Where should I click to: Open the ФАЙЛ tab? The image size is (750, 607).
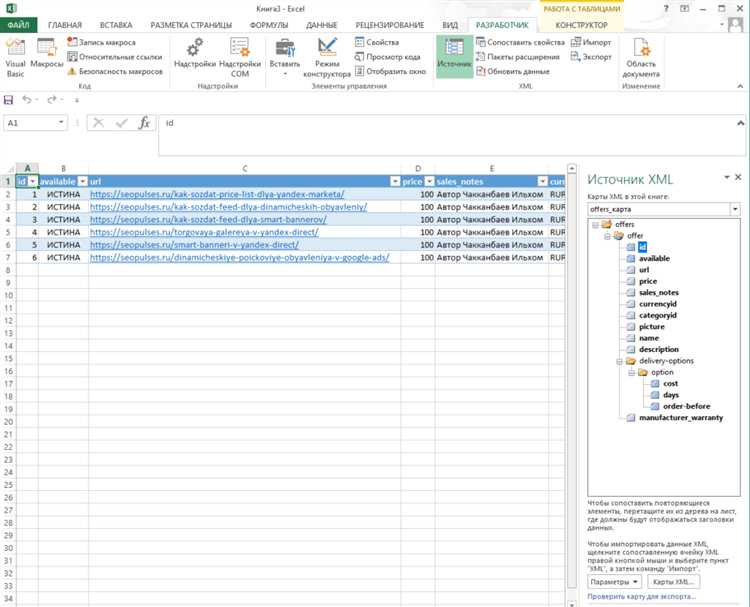18,25
